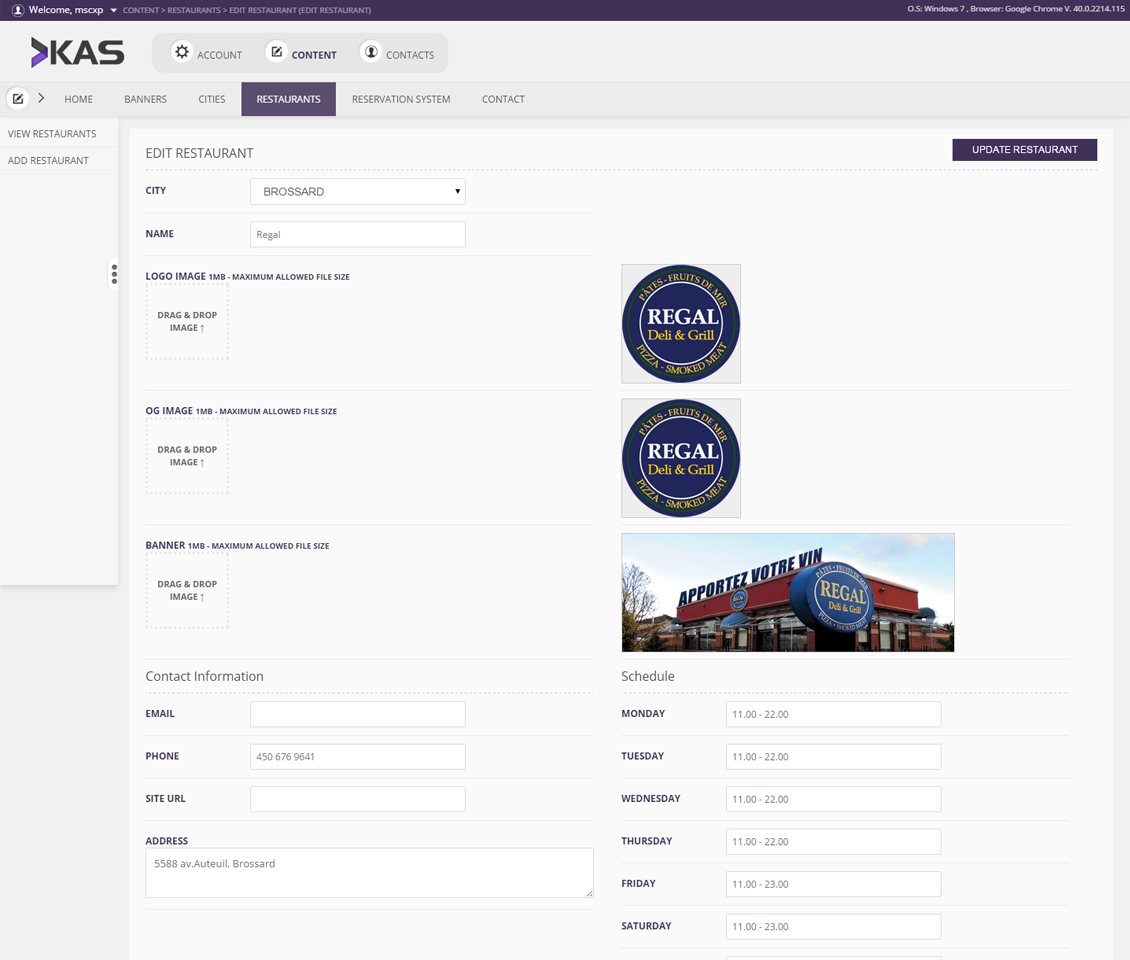Click the Address text area
This screenshot has height=960, width=1130.
(369, 873)
